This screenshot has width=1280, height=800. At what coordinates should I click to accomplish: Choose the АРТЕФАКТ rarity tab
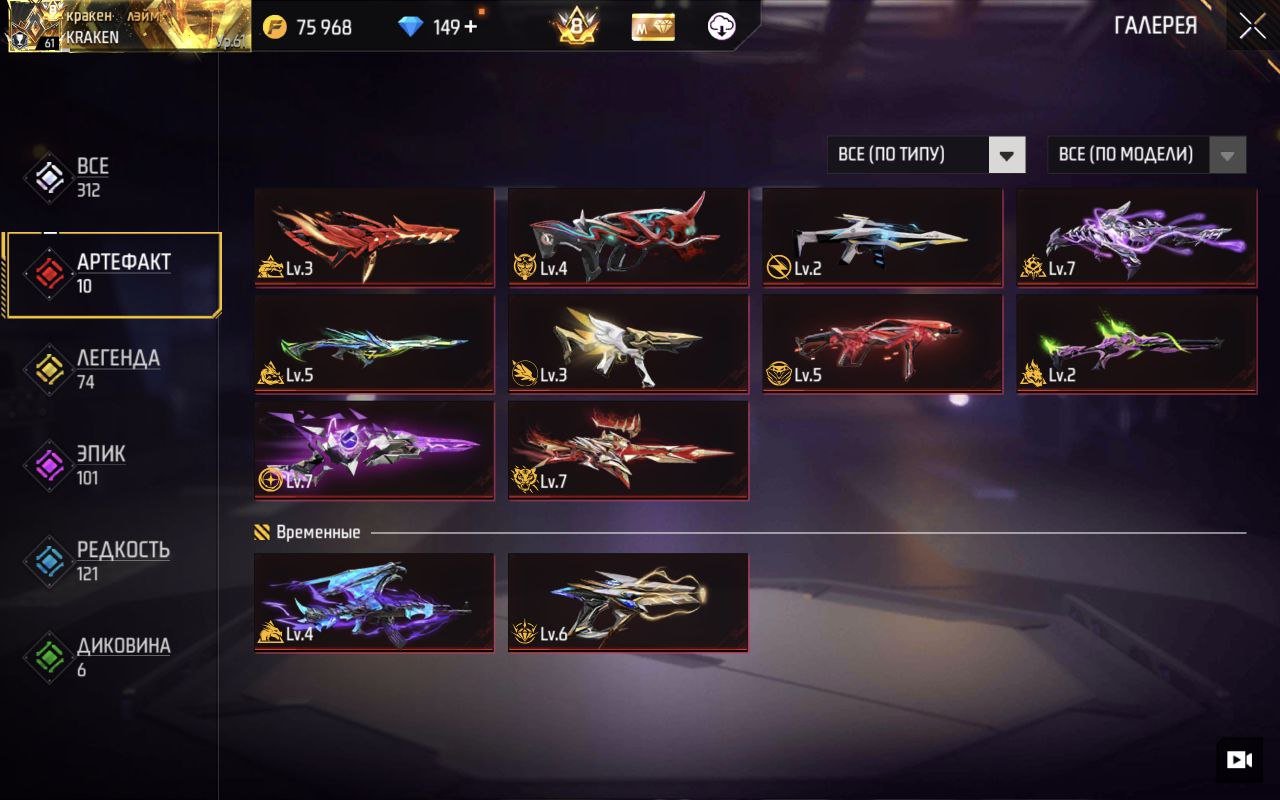click(112, 274)
